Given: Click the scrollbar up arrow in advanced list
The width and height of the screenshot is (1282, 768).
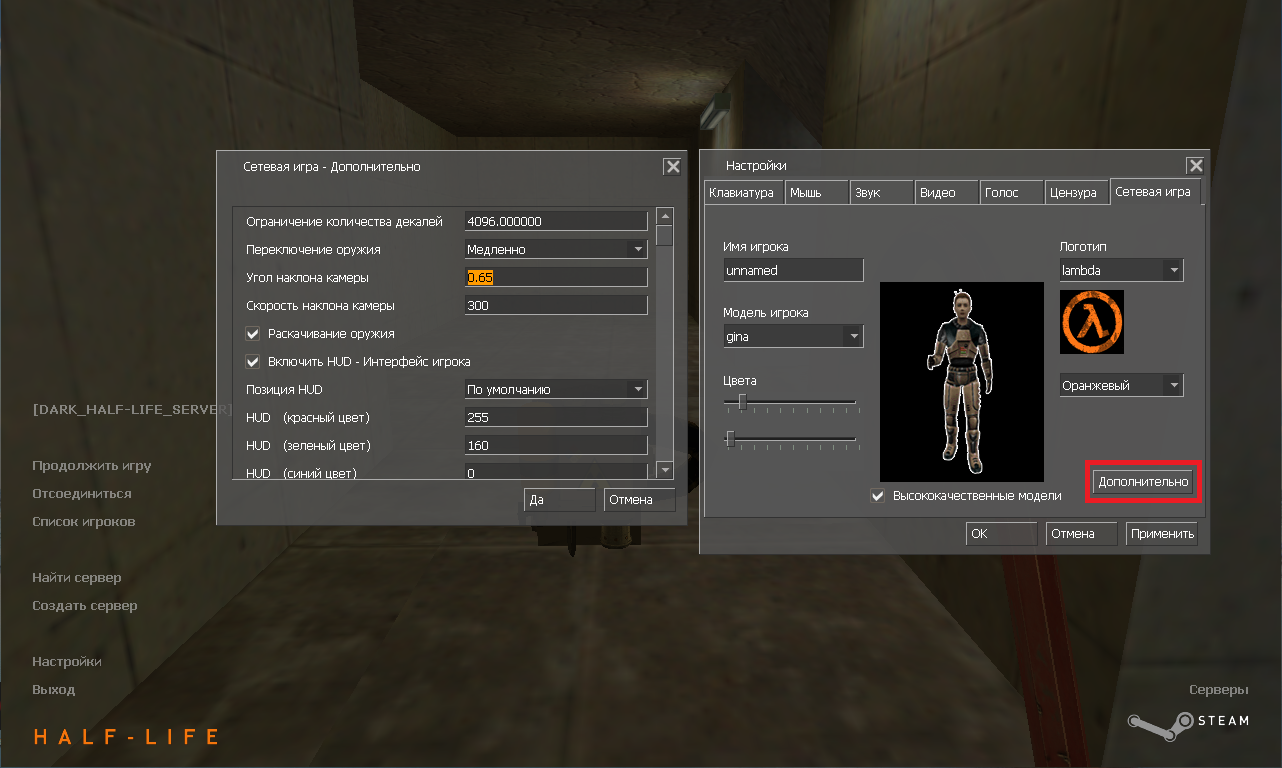Looking at the screenshot, I should coord(665,216).
